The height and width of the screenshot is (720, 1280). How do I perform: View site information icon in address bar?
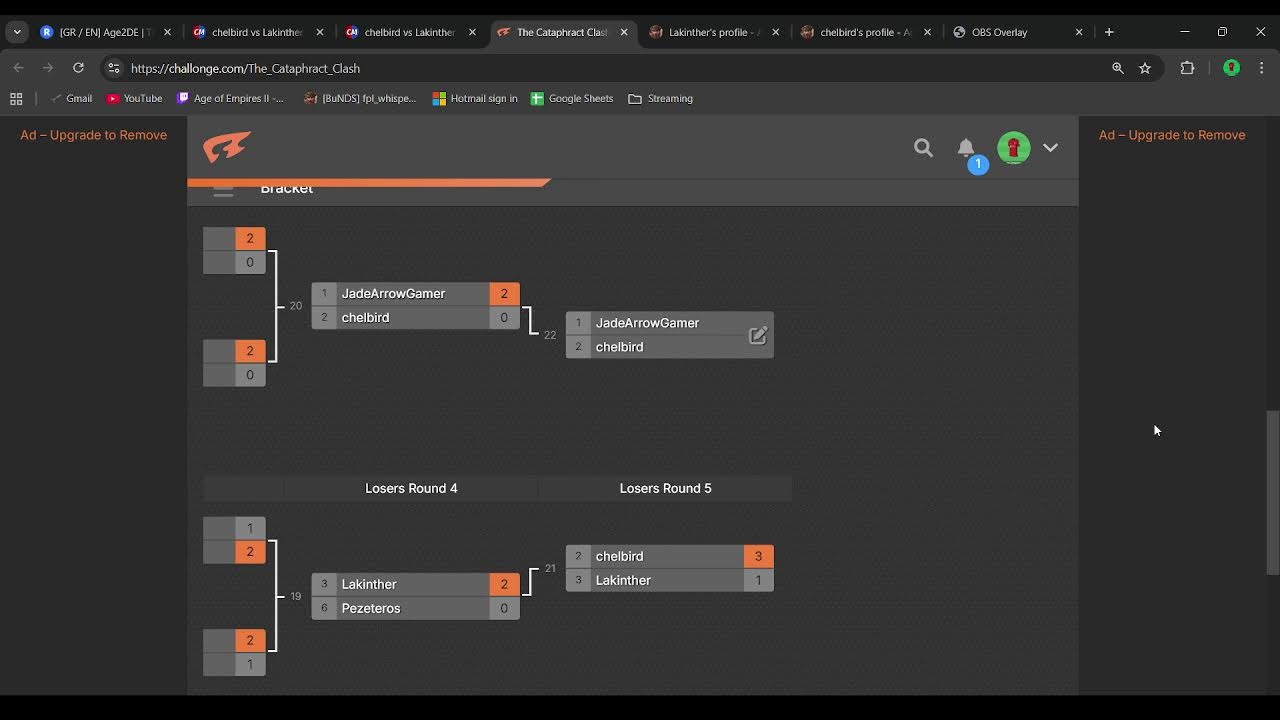coord(113,68)
